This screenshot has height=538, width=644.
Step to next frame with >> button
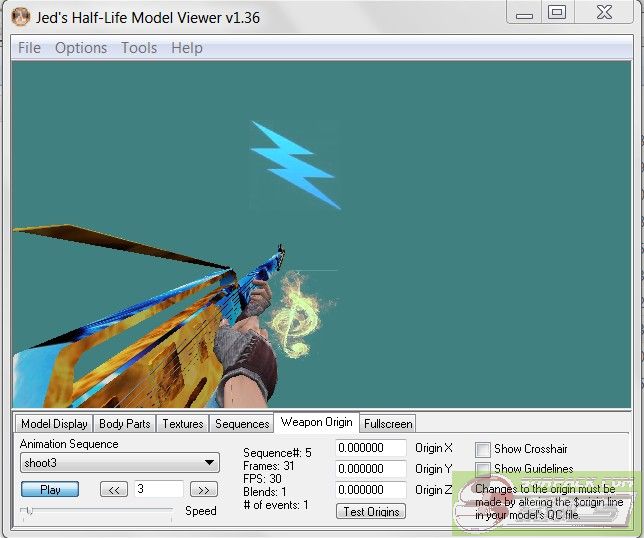203,489
